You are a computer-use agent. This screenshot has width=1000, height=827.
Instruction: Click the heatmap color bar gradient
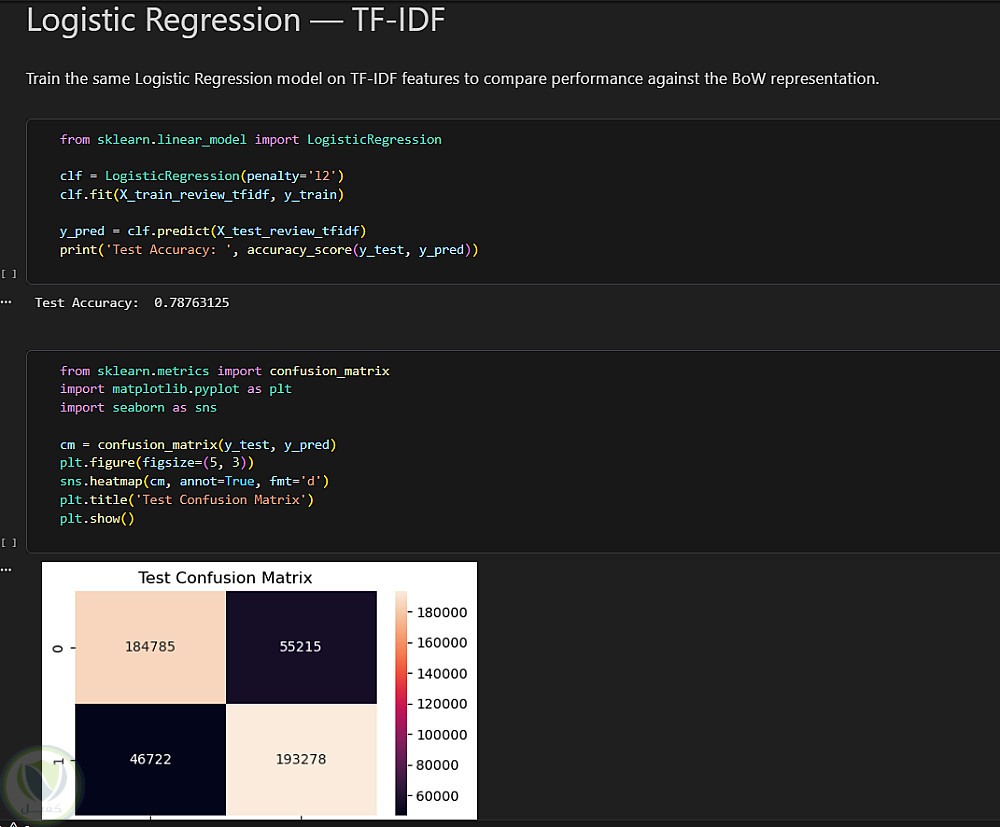(x=401, y=703)
